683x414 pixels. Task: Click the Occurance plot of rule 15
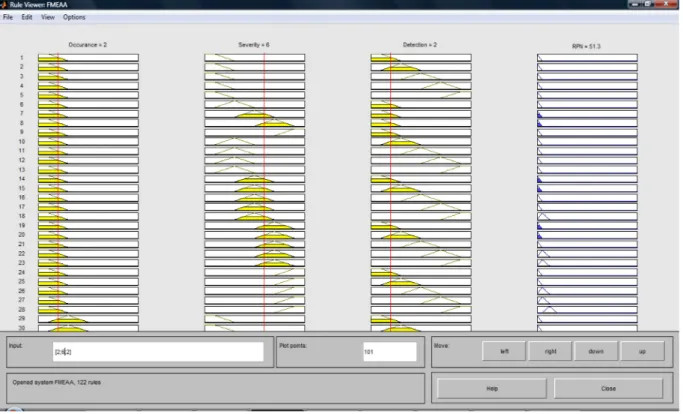(88, 189)
